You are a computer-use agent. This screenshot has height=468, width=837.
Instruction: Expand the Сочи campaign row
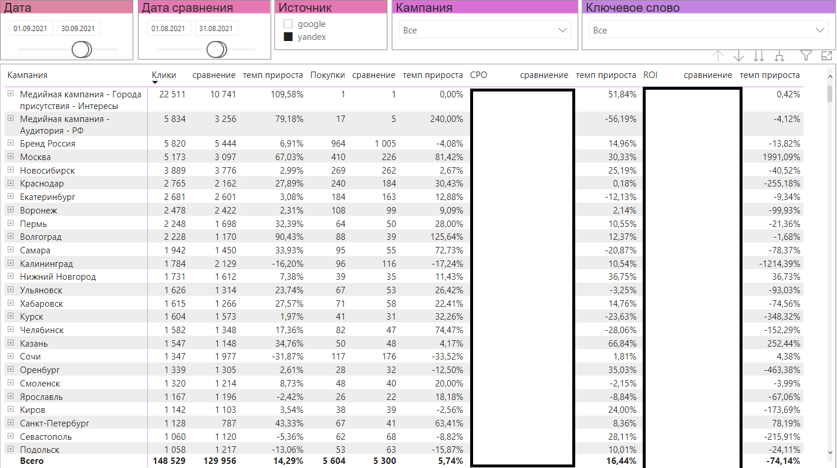point(10,356)
